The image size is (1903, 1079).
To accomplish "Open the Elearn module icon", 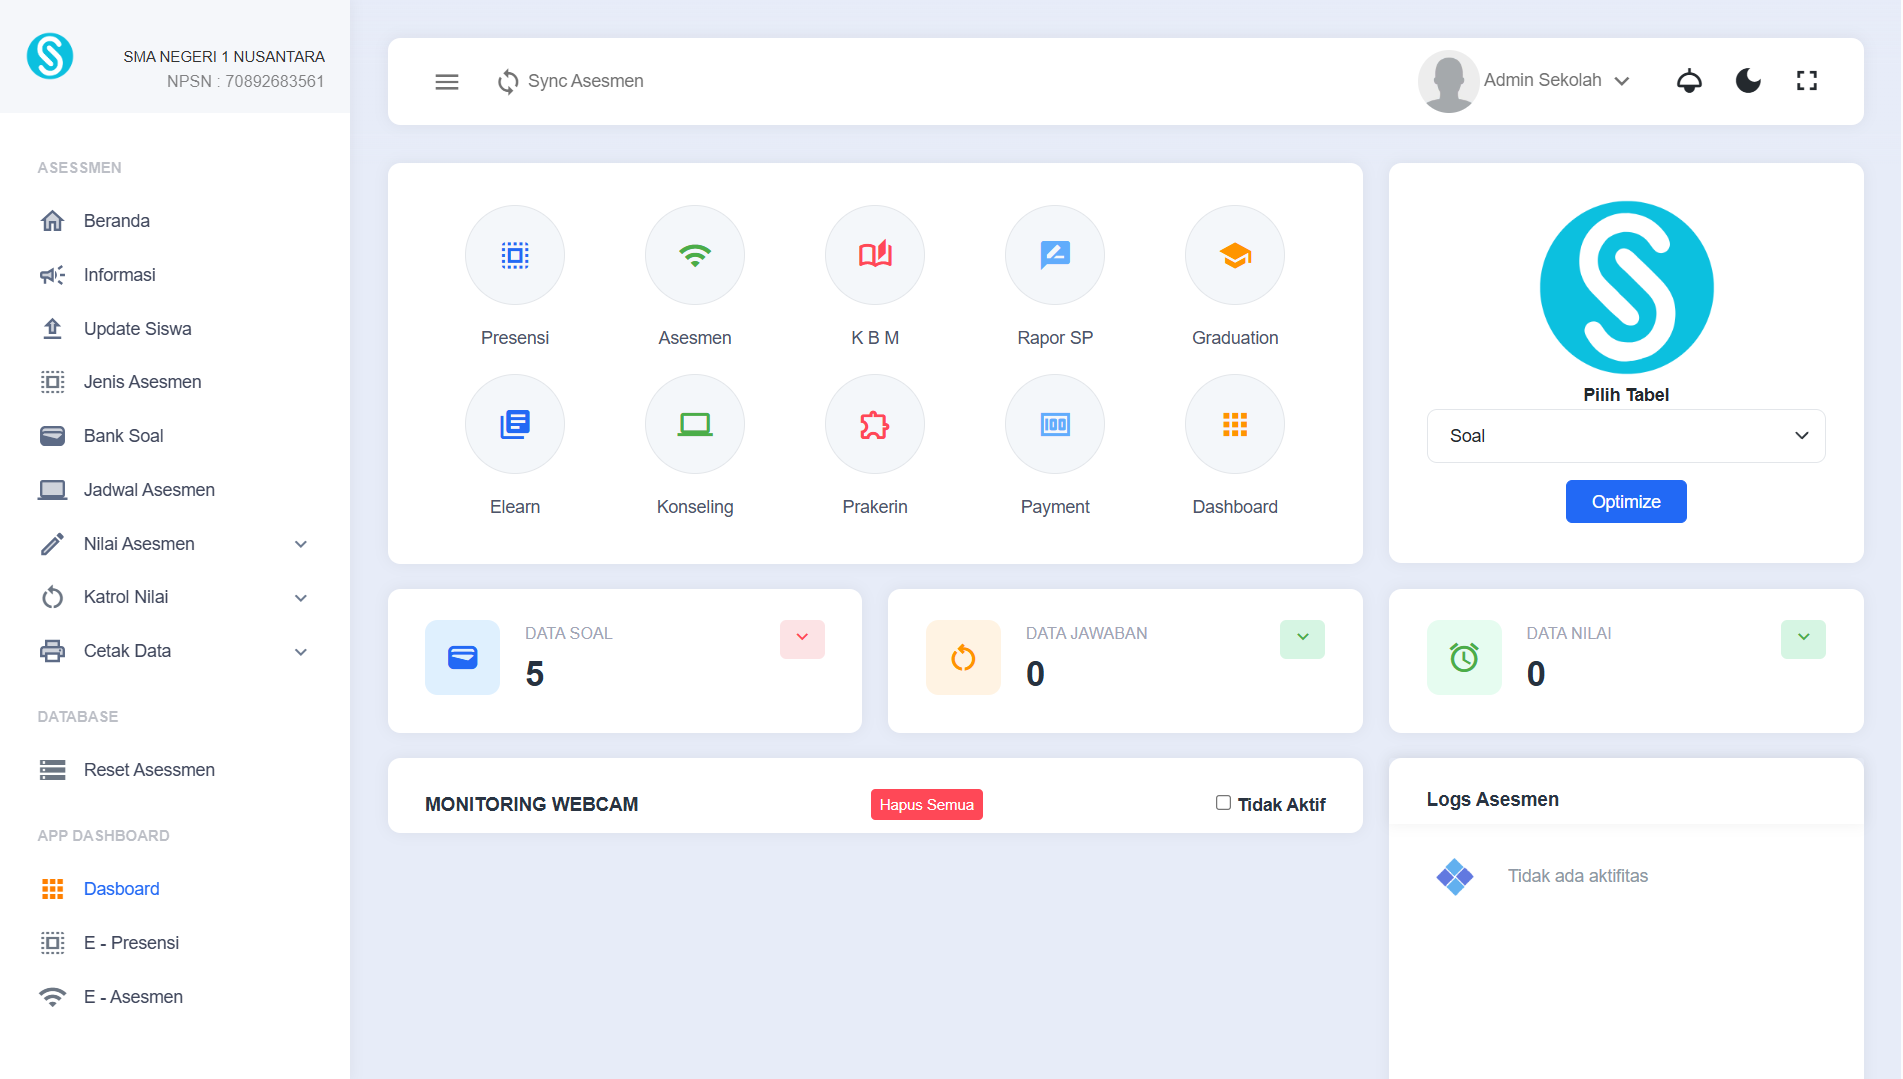I will coord(515,424).
